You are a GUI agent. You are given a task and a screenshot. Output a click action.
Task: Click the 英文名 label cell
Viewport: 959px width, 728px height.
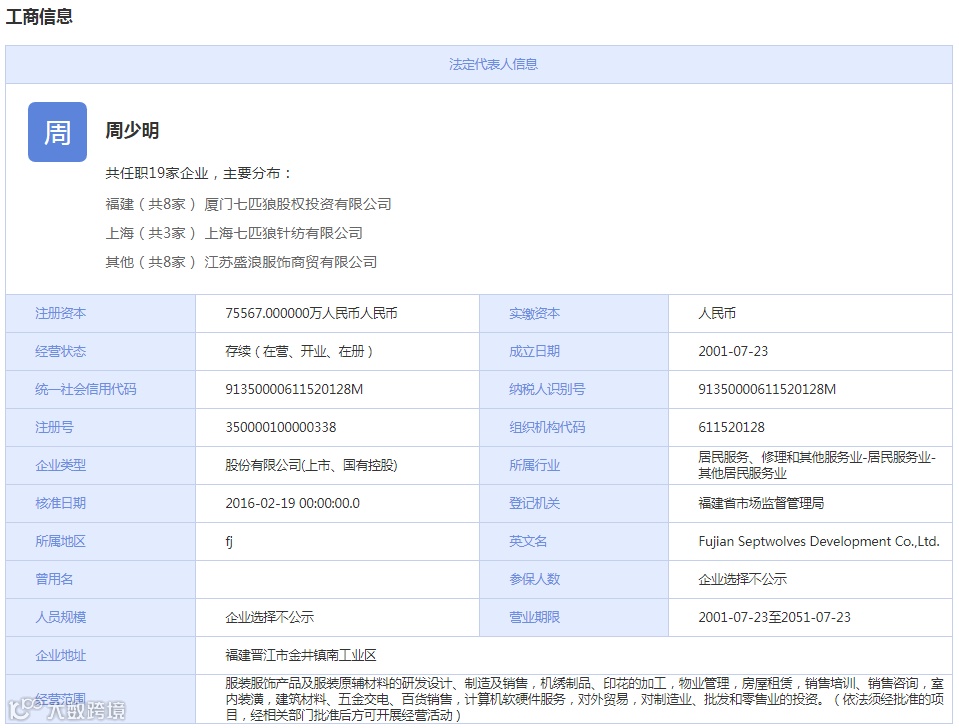(574, 541)
